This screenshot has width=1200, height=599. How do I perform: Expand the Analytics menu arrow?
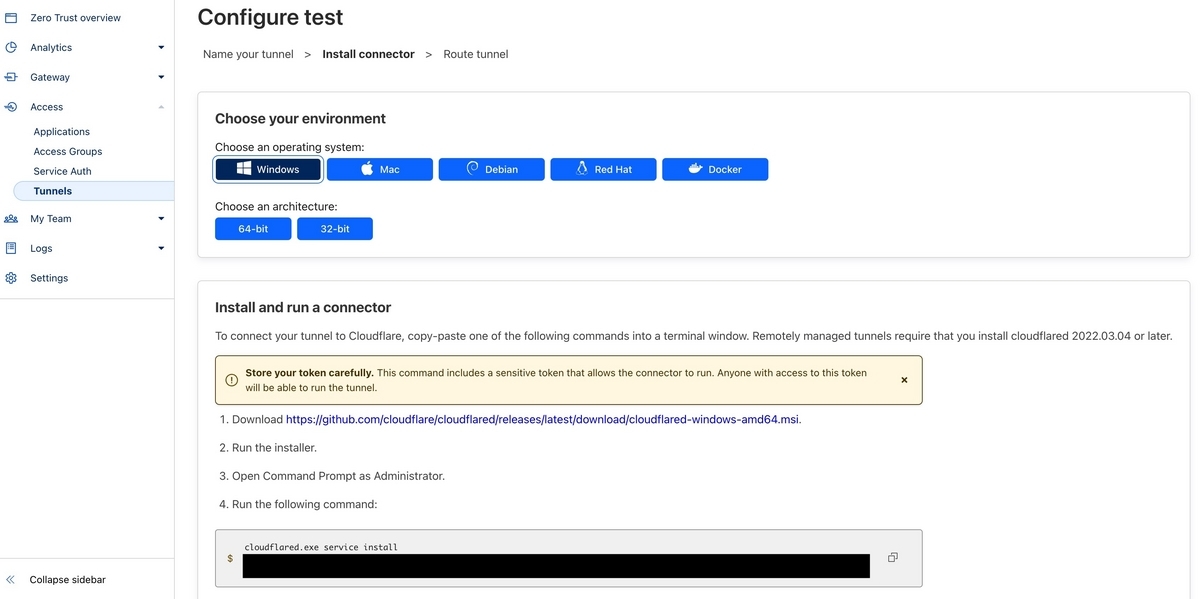(161, 47)
